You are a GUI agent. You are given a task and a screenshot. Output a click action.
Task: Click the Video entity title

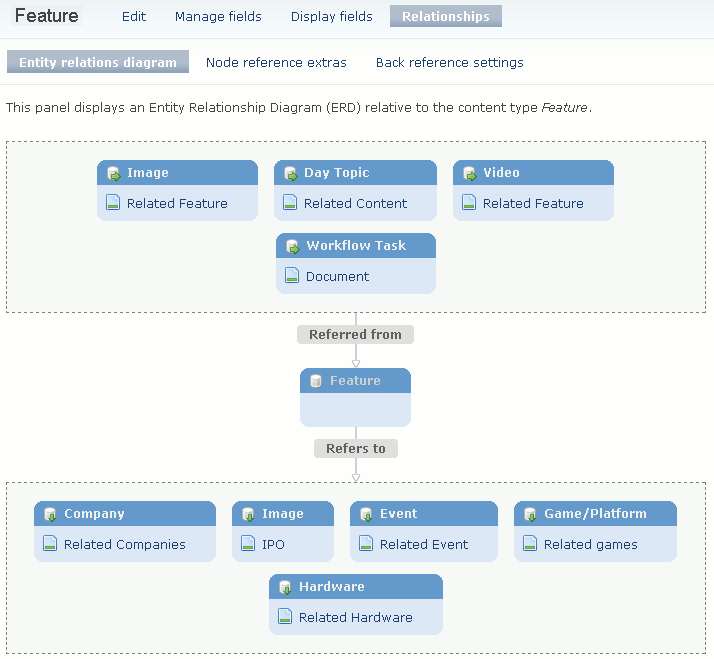[x=501, y=173]
